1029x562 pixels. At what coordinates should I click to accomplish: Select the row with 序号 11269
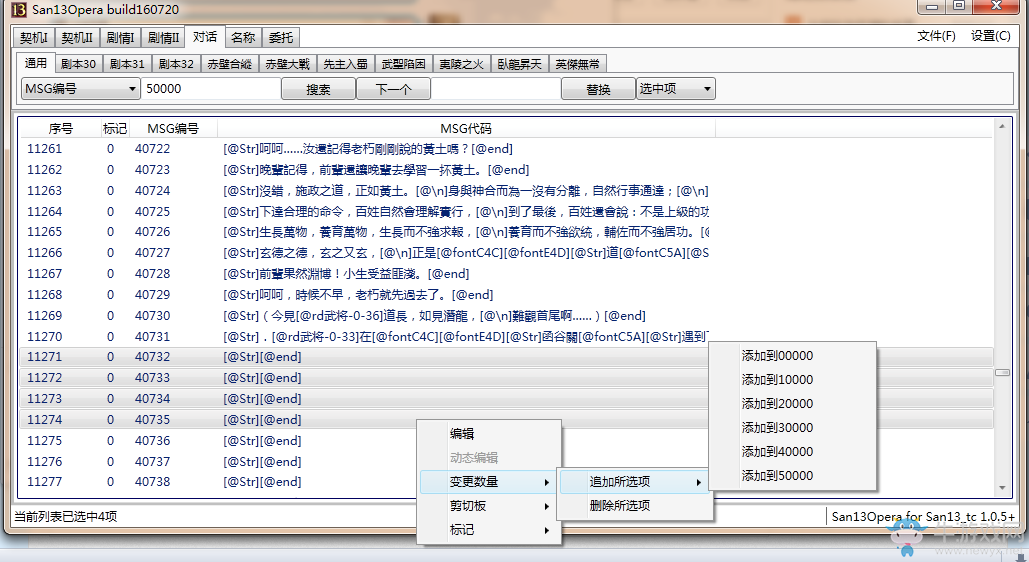506,316
